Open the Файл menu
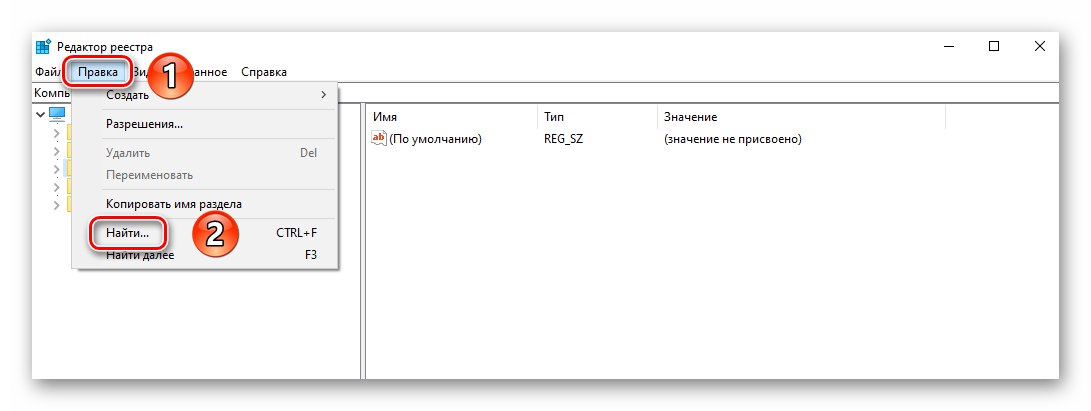 point(49,72)
